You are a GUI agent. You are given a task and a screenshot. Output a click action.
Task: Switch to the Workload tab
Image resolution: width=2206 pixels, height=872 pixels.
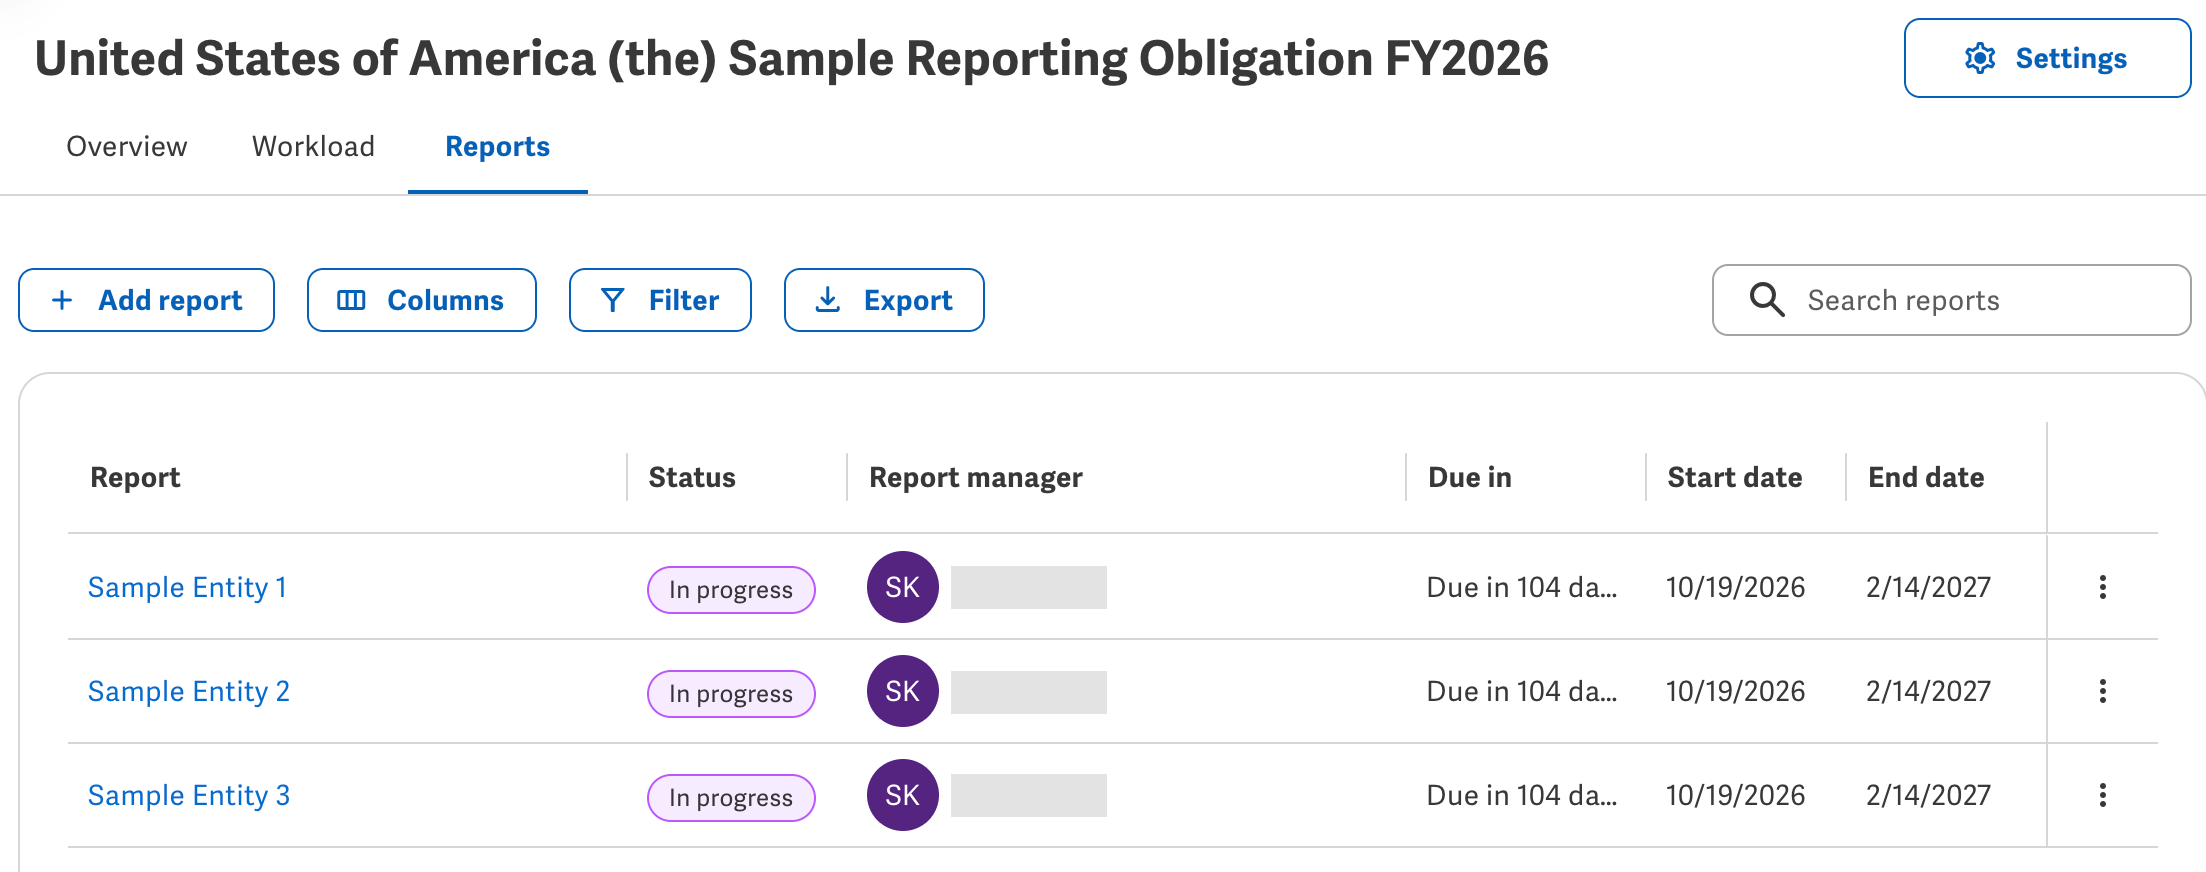click(314, 147)
